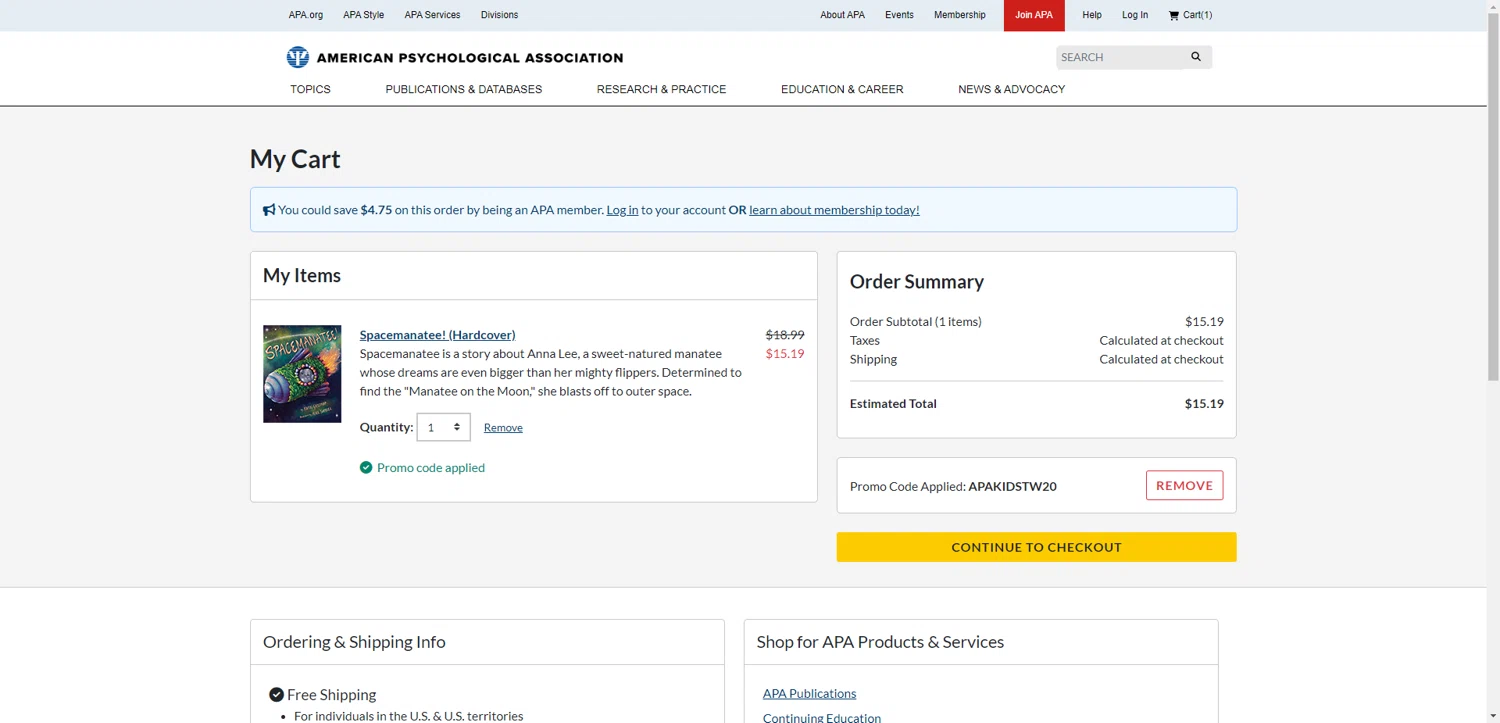Remove the applied promo code
Viewport: 1500px width, 723px height.
click(1184, 485)
